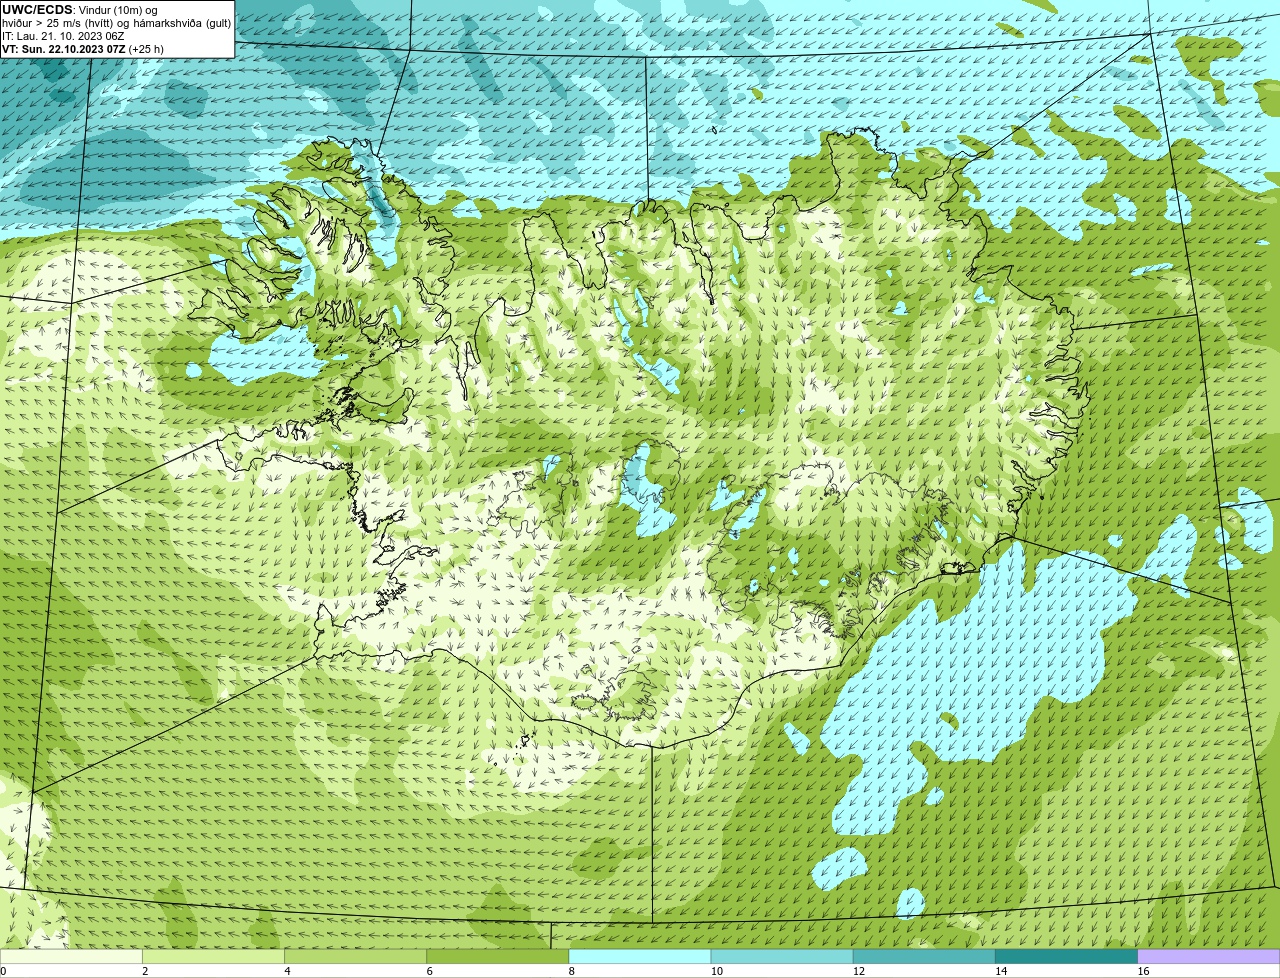Click the legend scale label "14"
Image resolution: width=1280 pixels, height=978 pixels.
(x=1001, y=971)
